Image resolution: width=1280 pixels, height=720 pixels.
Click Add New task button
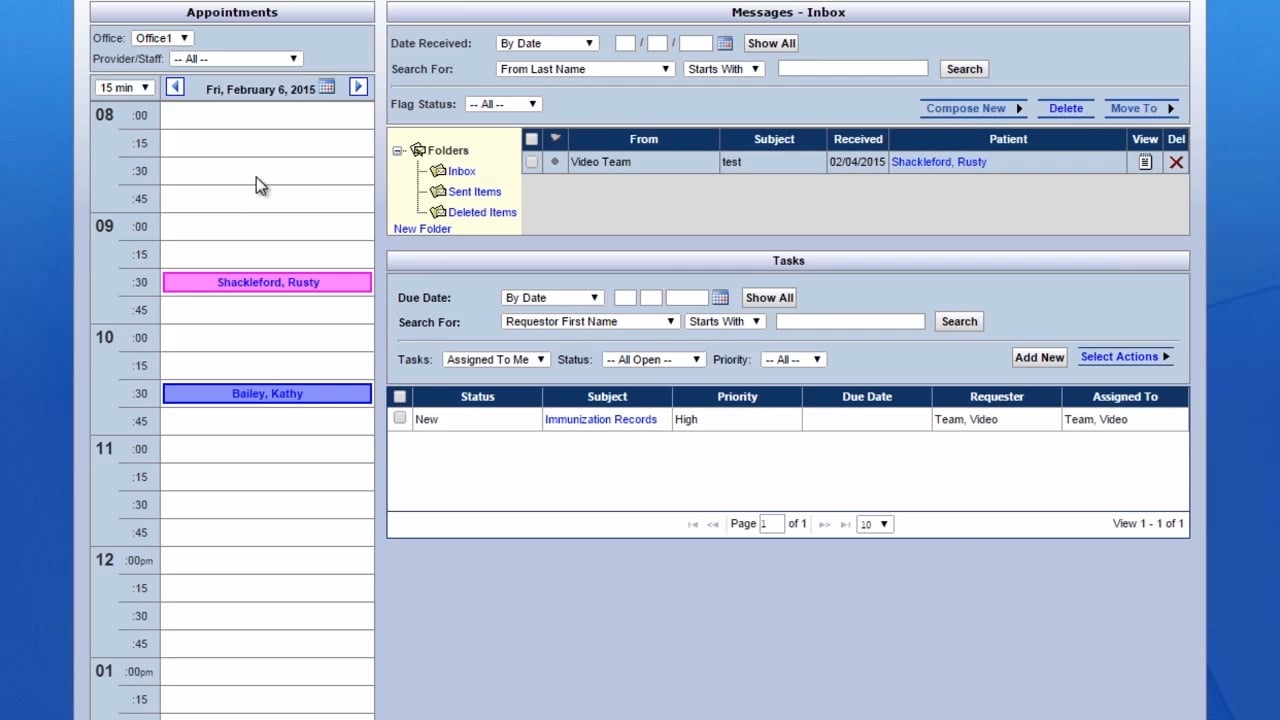pyautogui.click(x=1039, y=357)
